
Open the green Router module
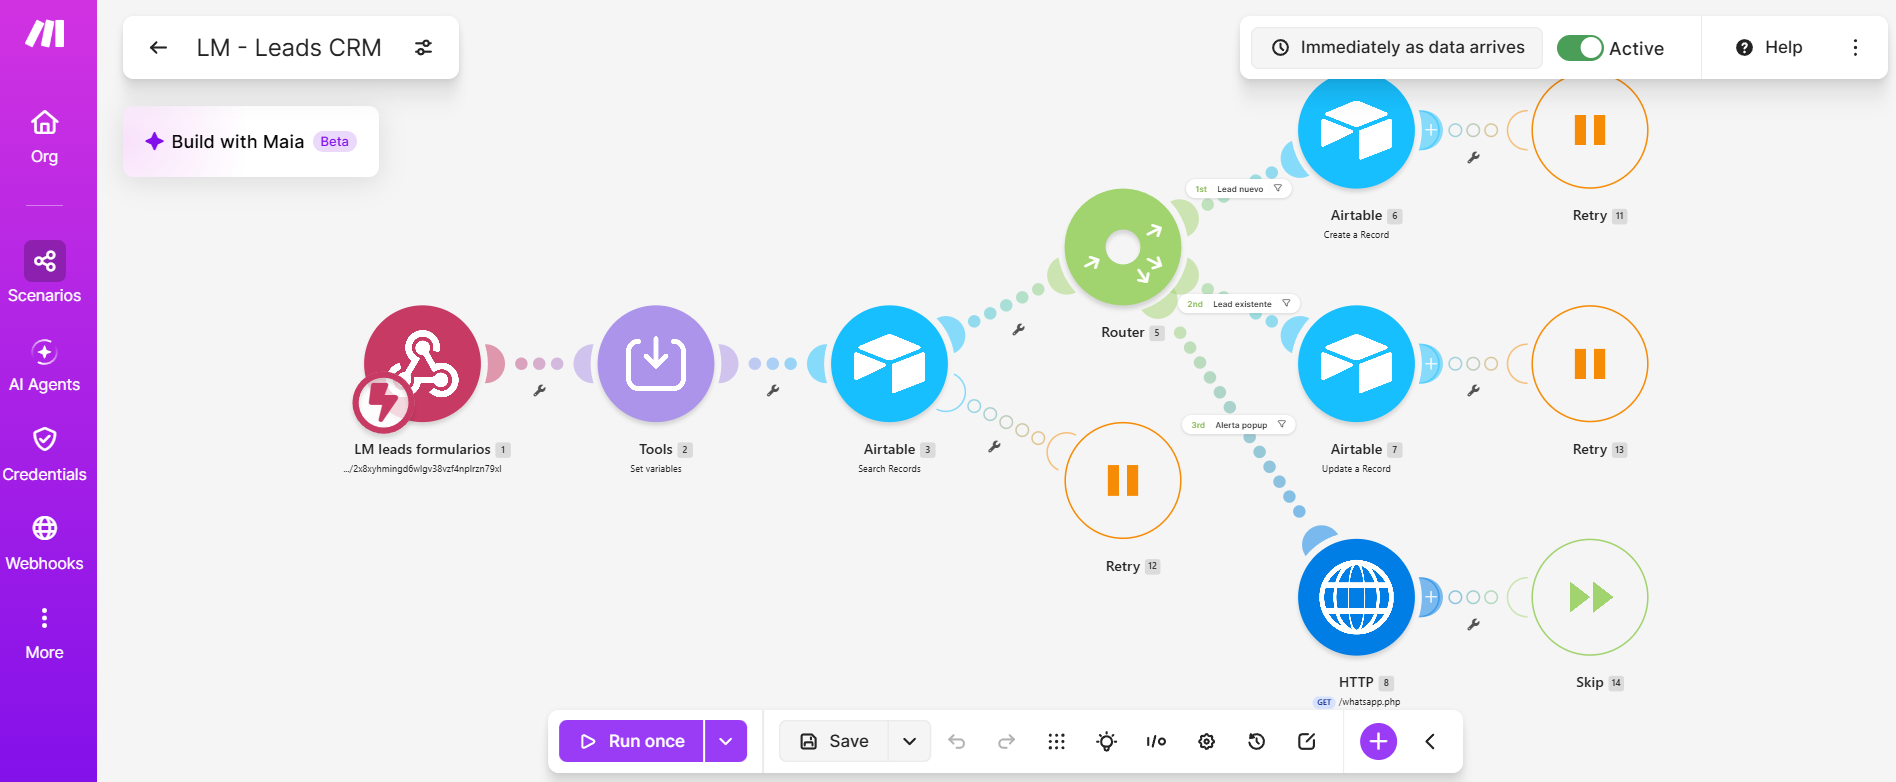[1123, 247]
